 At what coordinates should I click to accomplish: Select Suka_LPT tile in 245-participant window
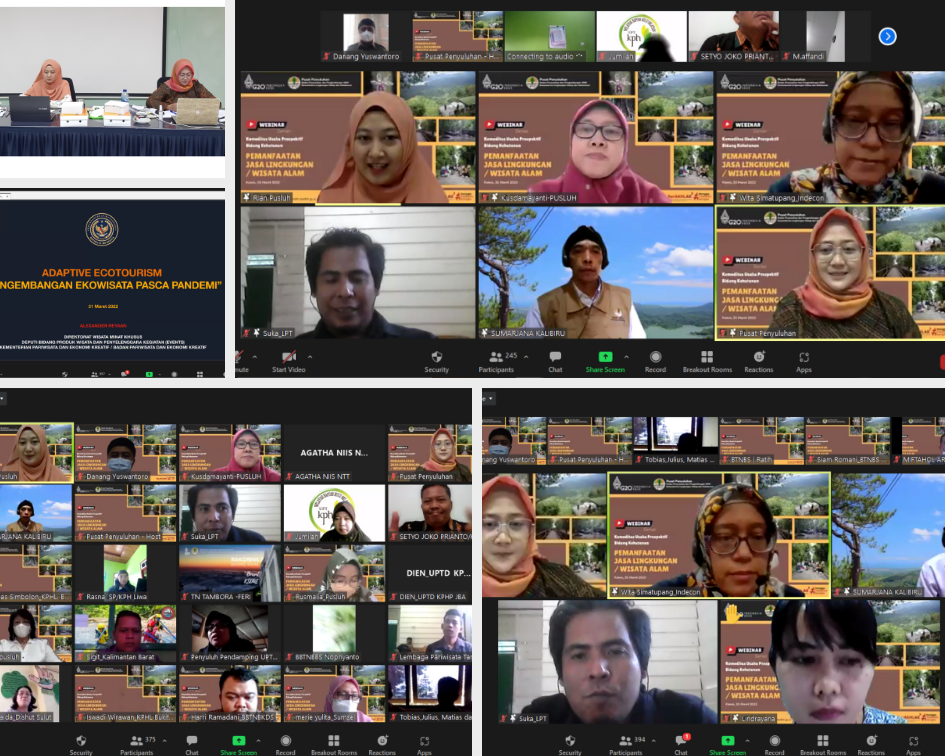tap(358, 272)
